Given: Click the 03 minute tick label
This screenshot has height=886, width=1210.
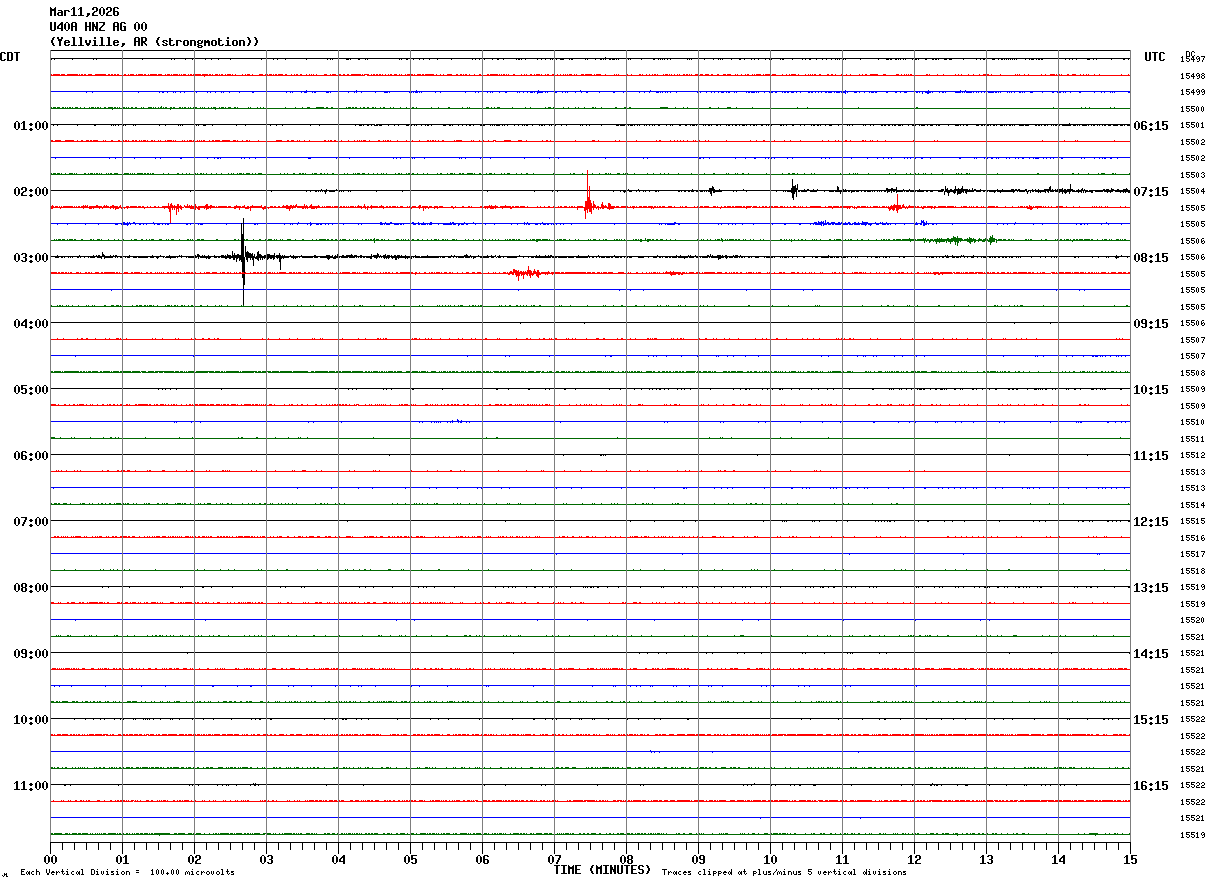Looking at the screenshot, I should point(266,859).
